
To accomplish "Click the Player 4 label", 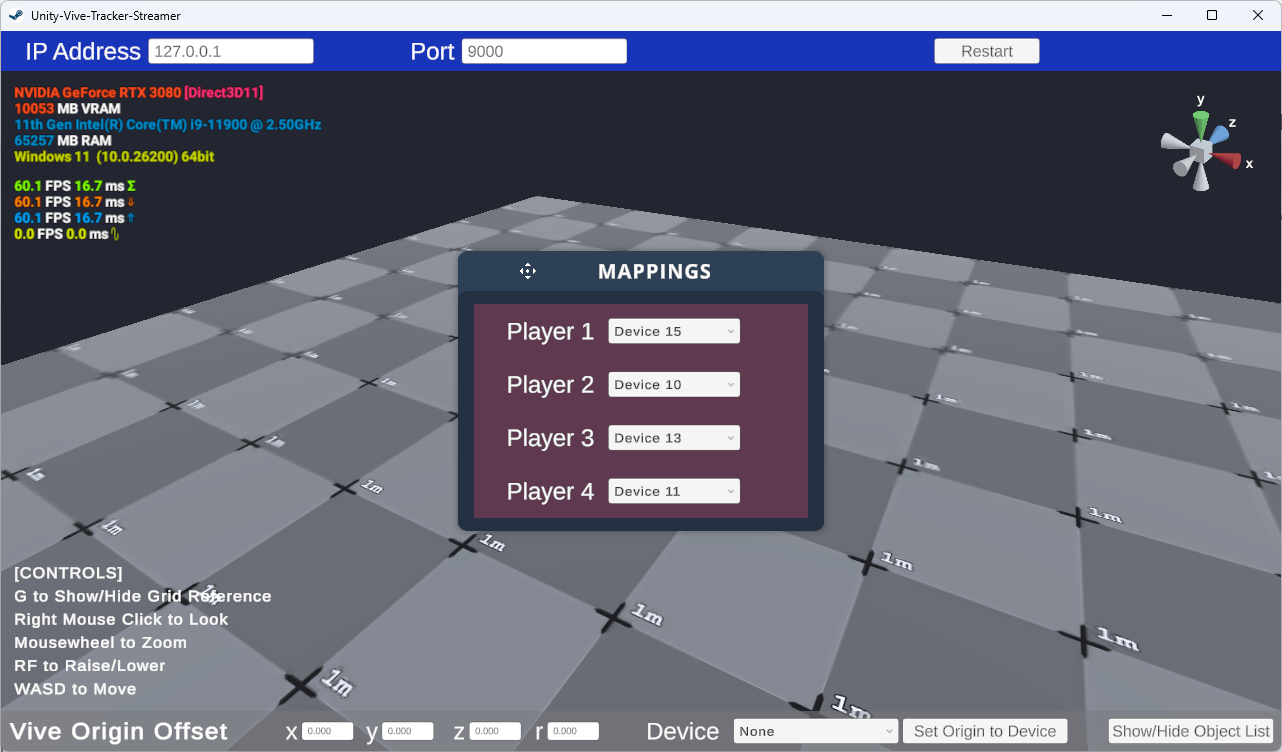I will [550, 491].
